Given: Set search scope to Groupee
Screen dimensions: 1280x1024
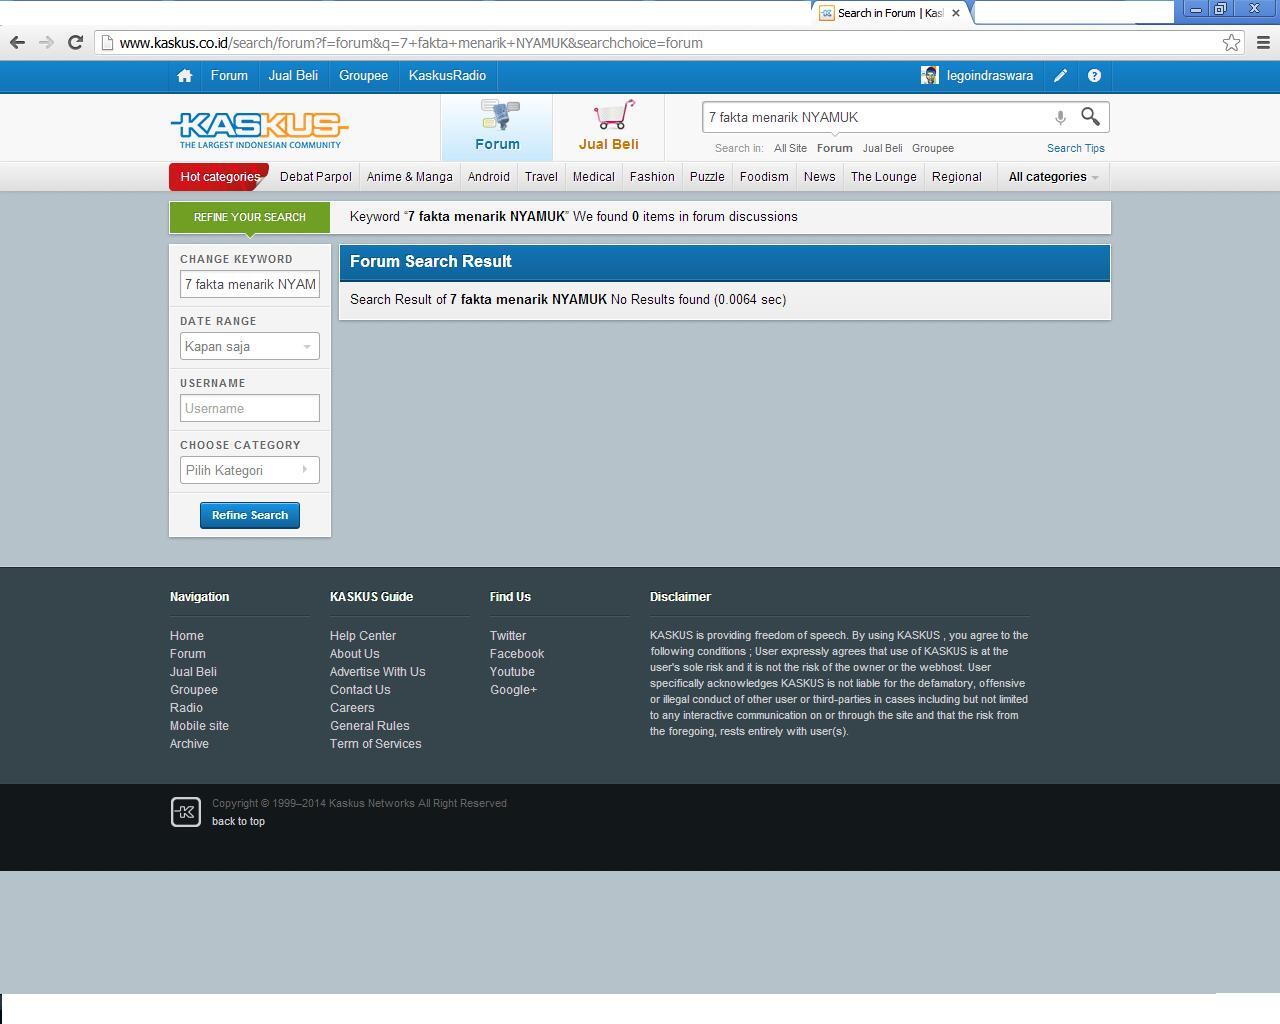Looking at the screenshot, I should pyautogui.click(x=933, y=148).
